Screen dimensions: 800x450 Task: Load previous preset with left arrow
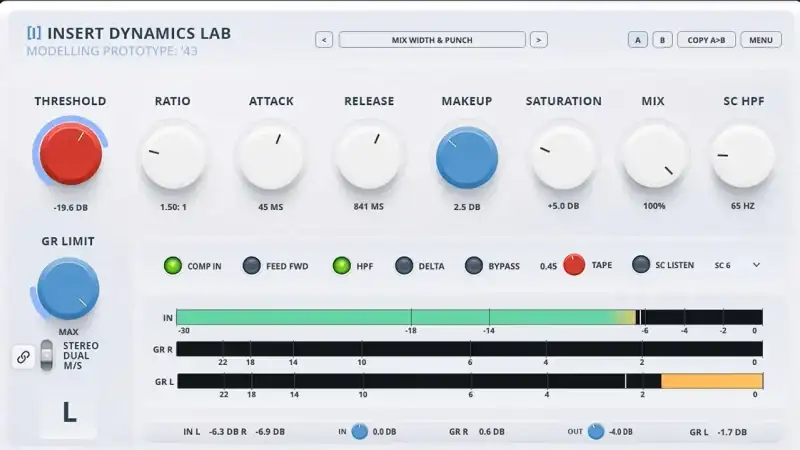(324, 40)
